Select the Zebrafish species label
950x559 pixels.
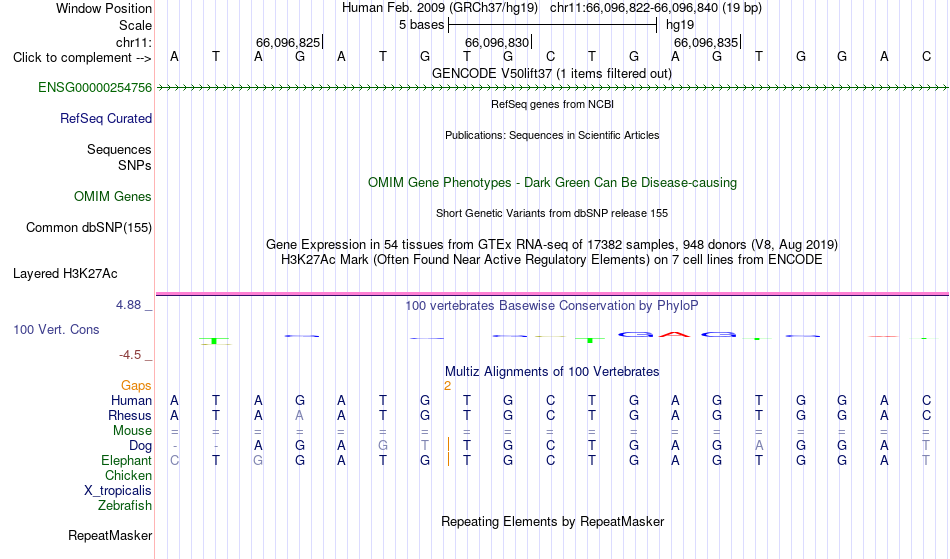click(x=125, y=505)
